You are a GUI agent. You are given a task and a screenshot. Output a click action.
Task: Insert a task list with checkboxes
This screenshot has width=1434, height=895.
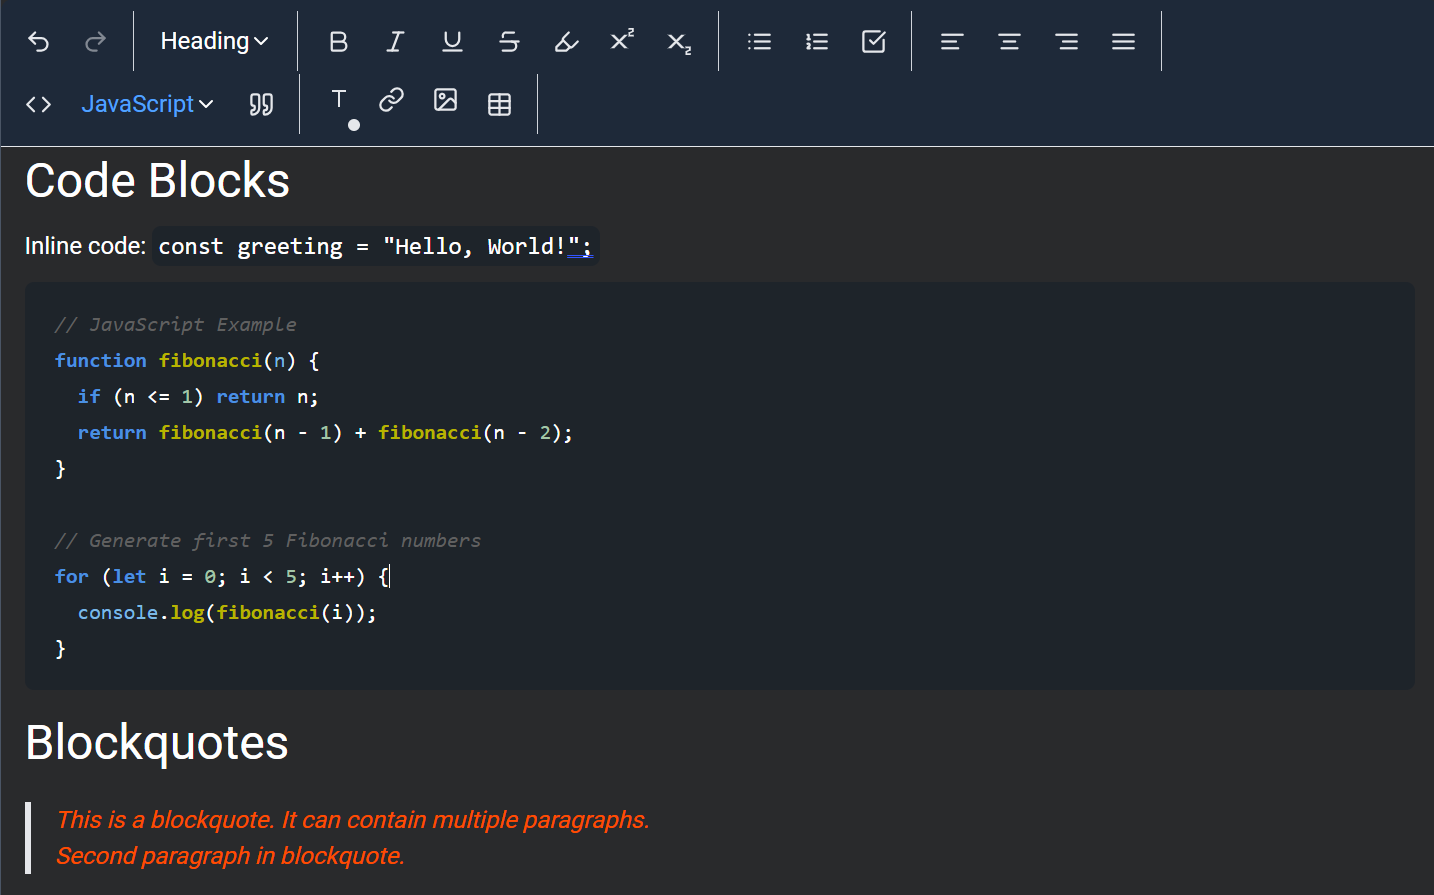coord(873,41)
